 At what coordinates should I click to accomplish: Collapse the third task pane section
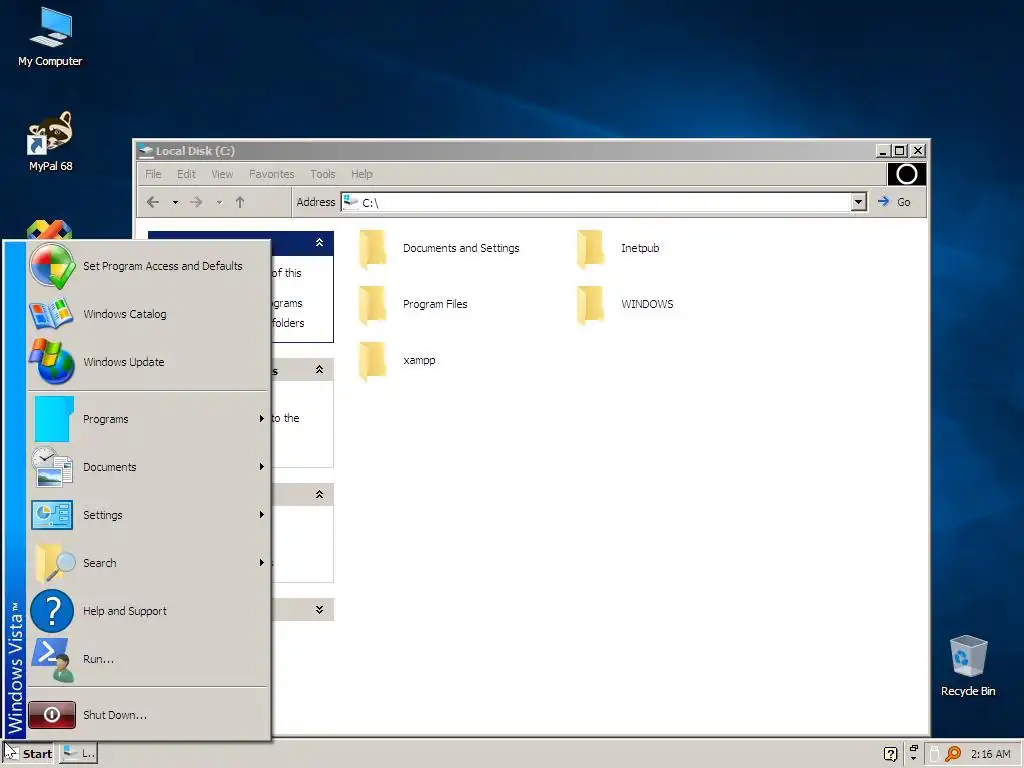pos(319,494)
